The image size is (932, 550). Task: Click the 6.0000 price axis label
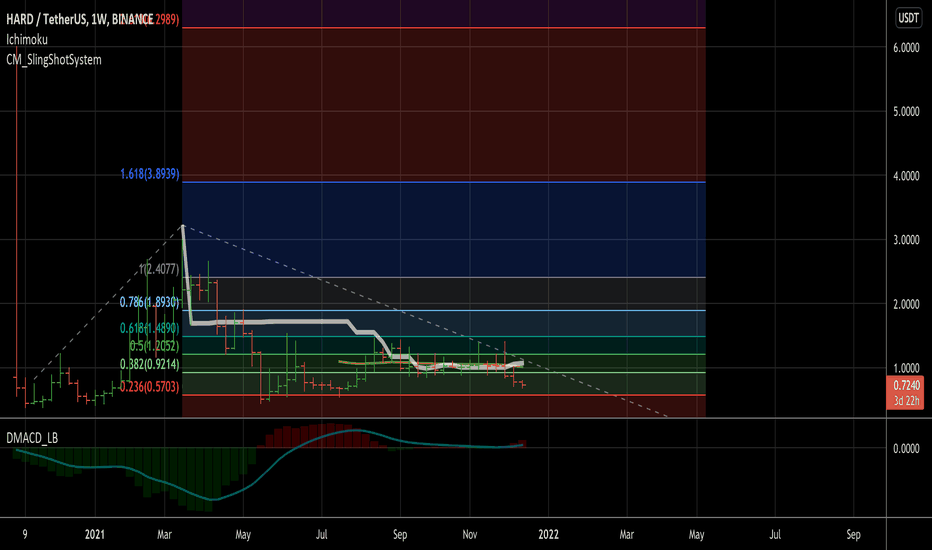click(906, 48)
